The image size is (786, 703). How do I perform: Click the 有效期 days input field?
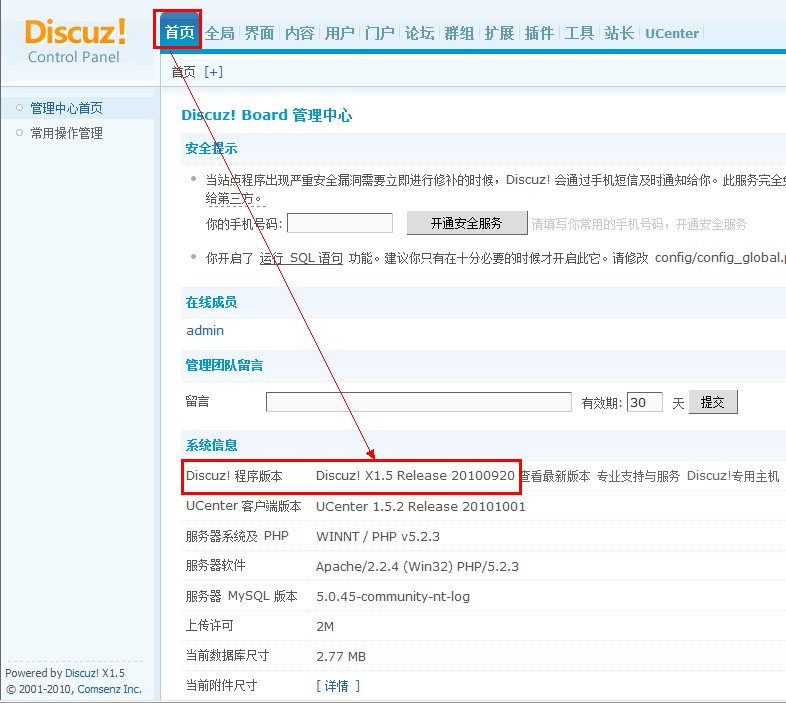pyautogui.click(x=645, y=402)
